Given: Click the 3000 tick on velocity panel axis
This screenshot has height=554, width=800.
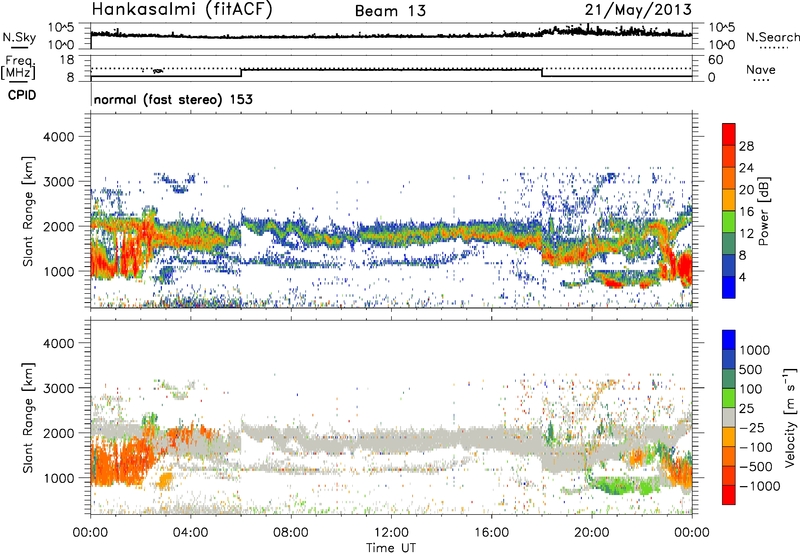Looking at the screenshot, I should tap(58, 388).
